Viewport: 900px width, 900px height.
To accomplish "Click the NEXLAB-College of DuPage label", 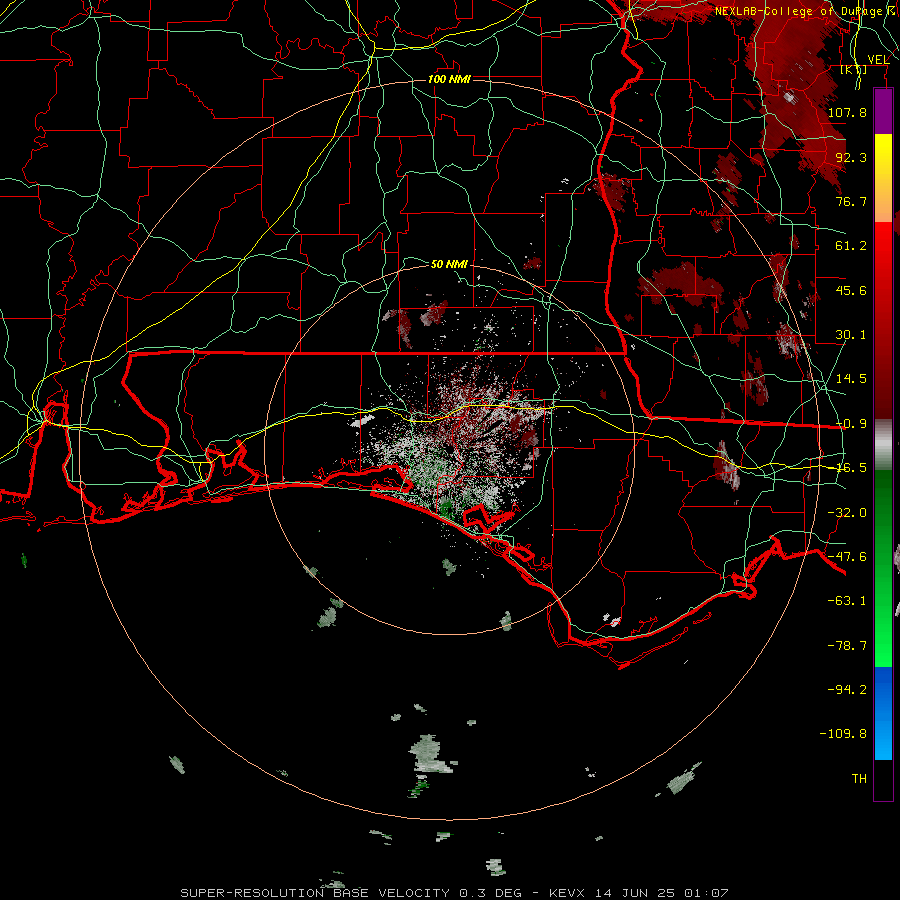I will (805, 11).
